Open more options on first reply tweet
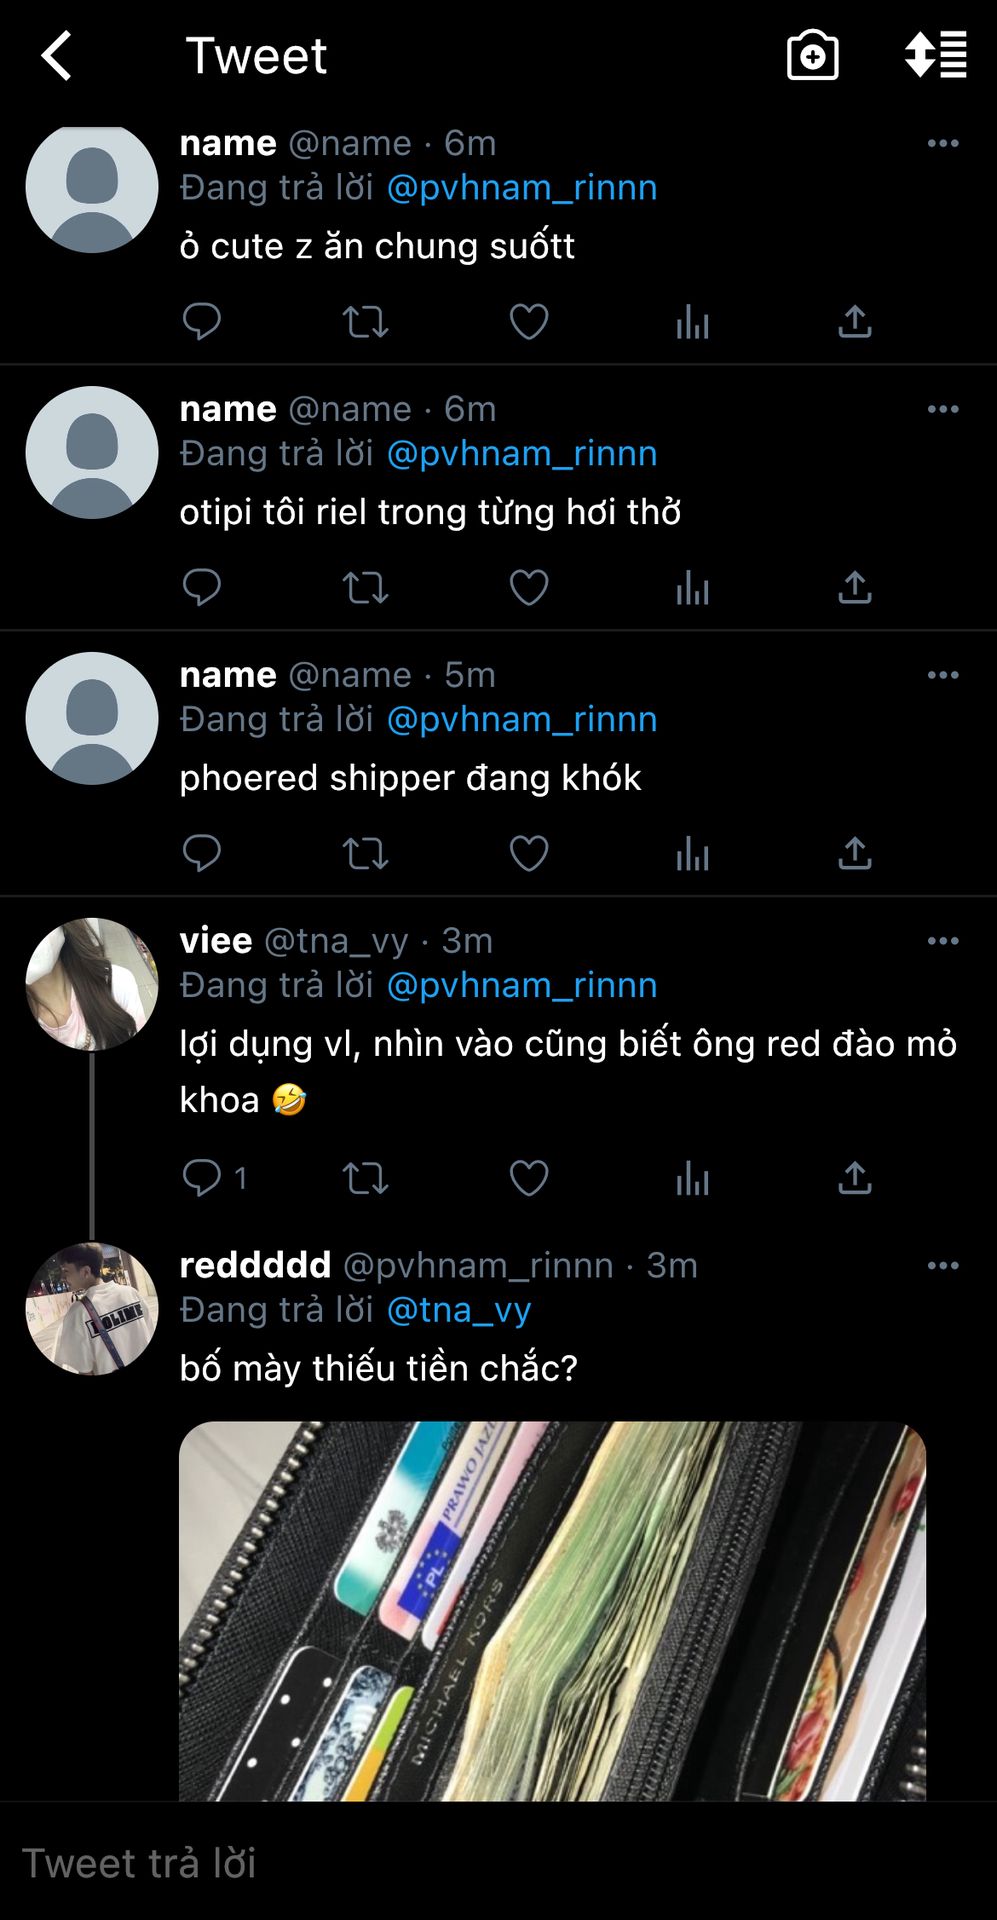The height and width of the screenshot is (1920, 997). point(943,143)
